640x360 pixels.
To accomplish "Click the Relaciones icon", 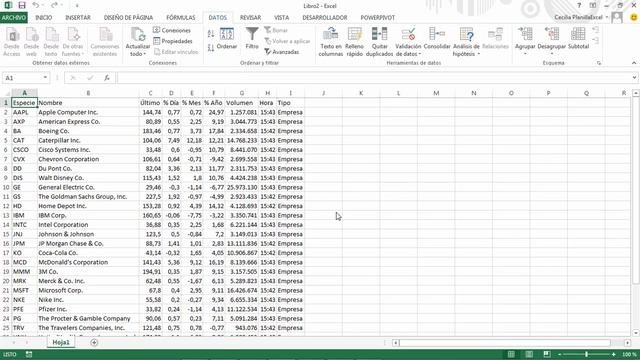I will click(495, 39).
